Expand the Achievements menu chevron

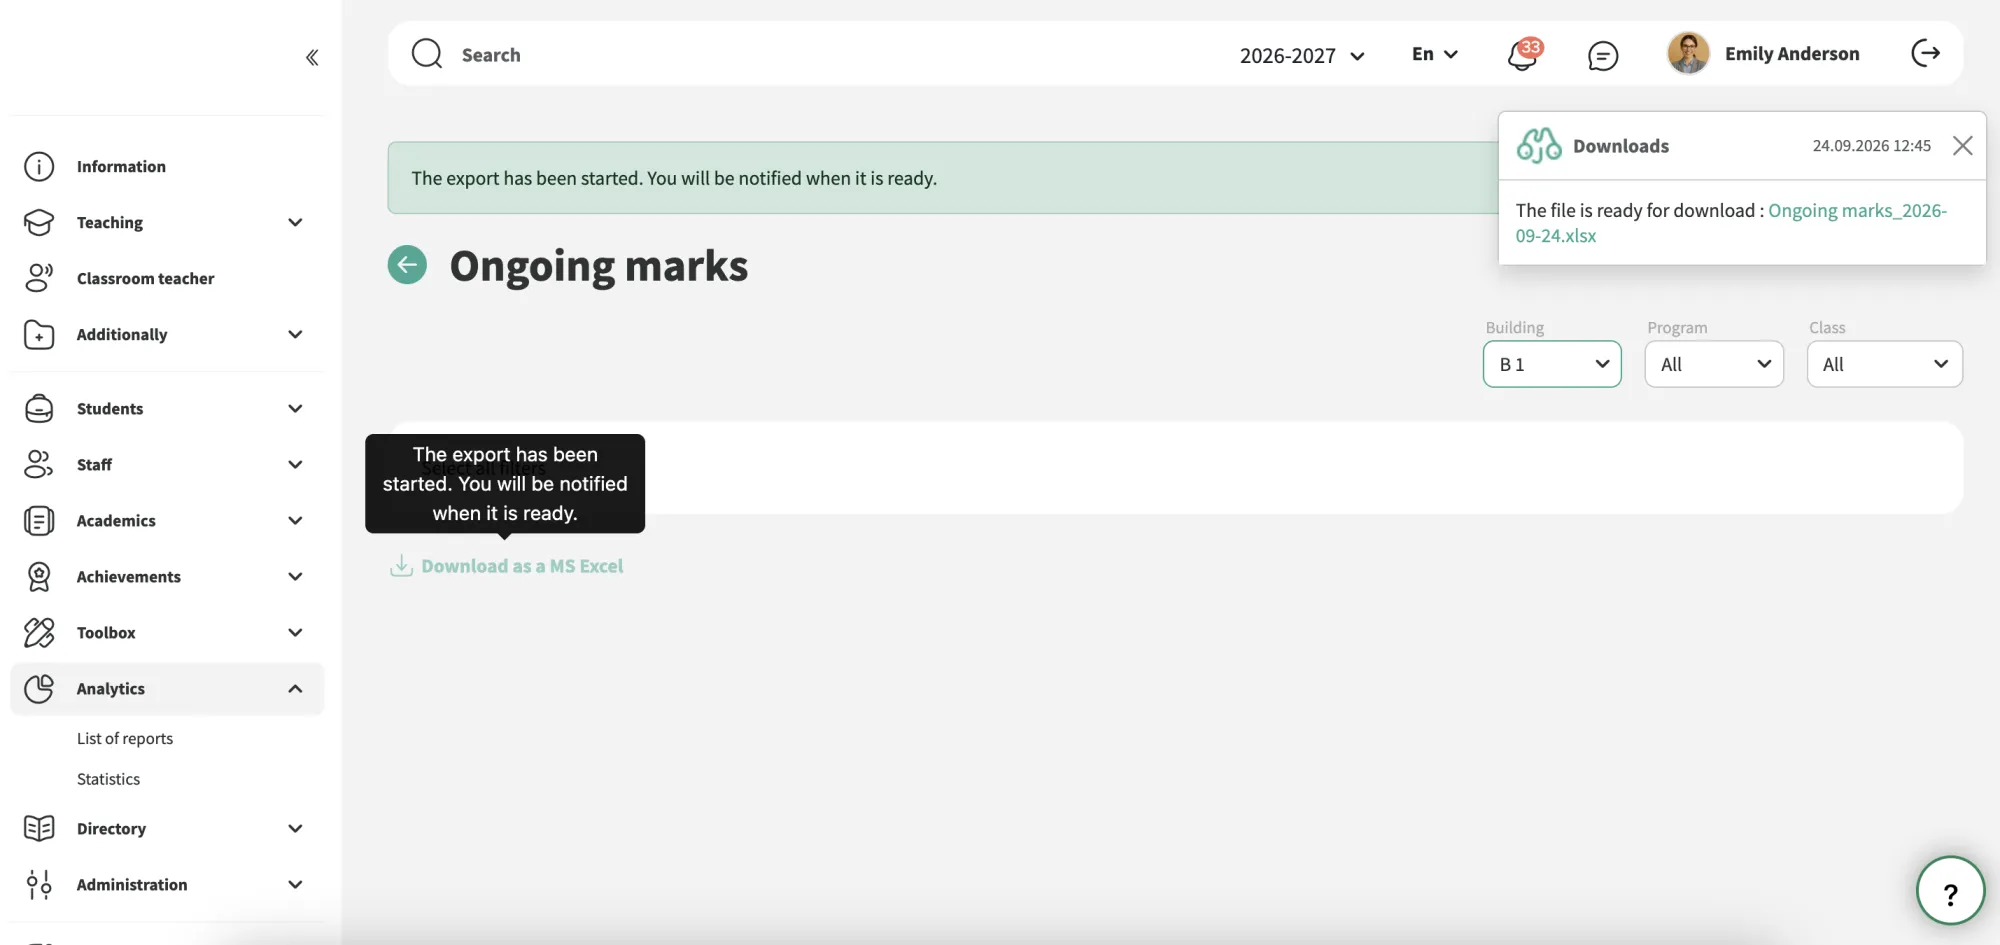coord(295,576)
